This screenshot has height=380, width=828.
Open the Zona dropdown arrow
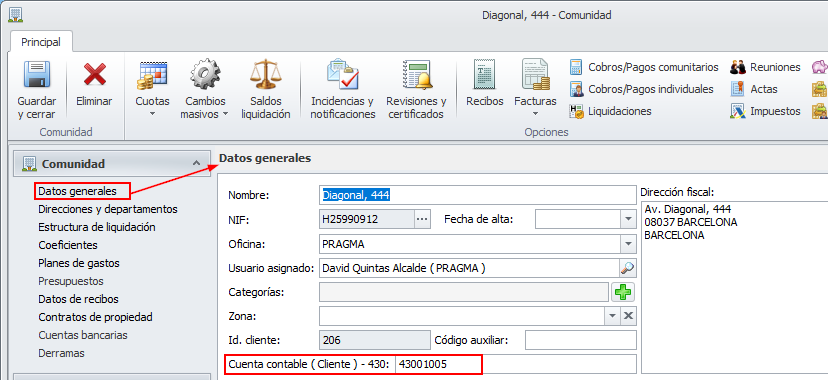[612, 316]
